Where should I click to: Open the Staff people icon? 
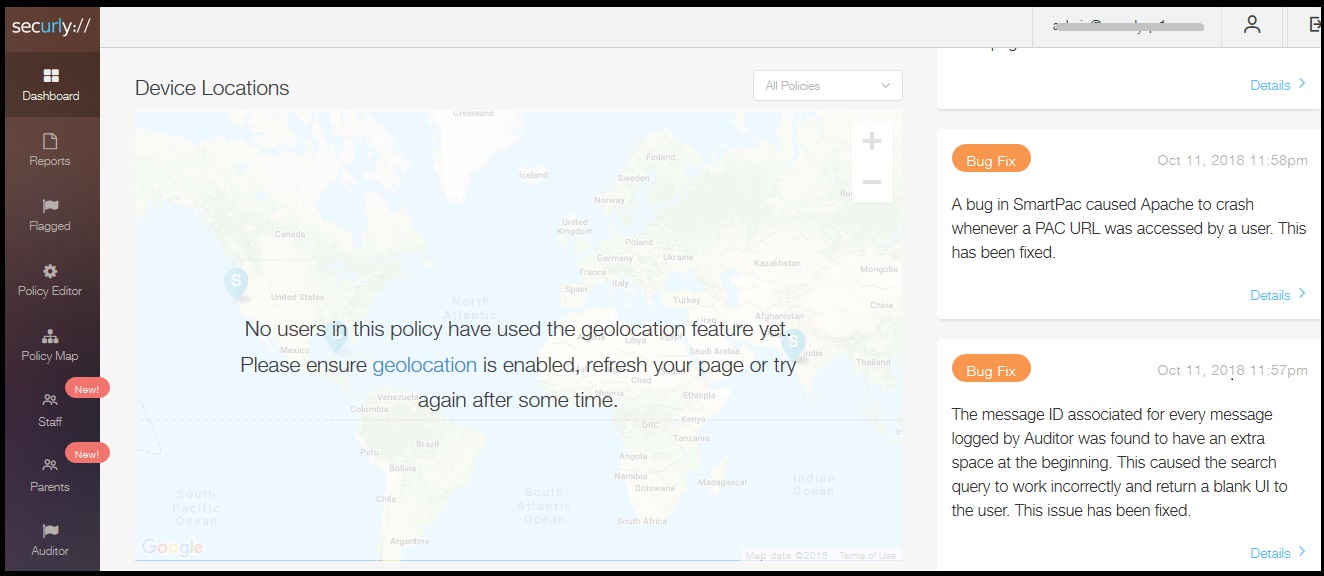click(x=50, y=401)
